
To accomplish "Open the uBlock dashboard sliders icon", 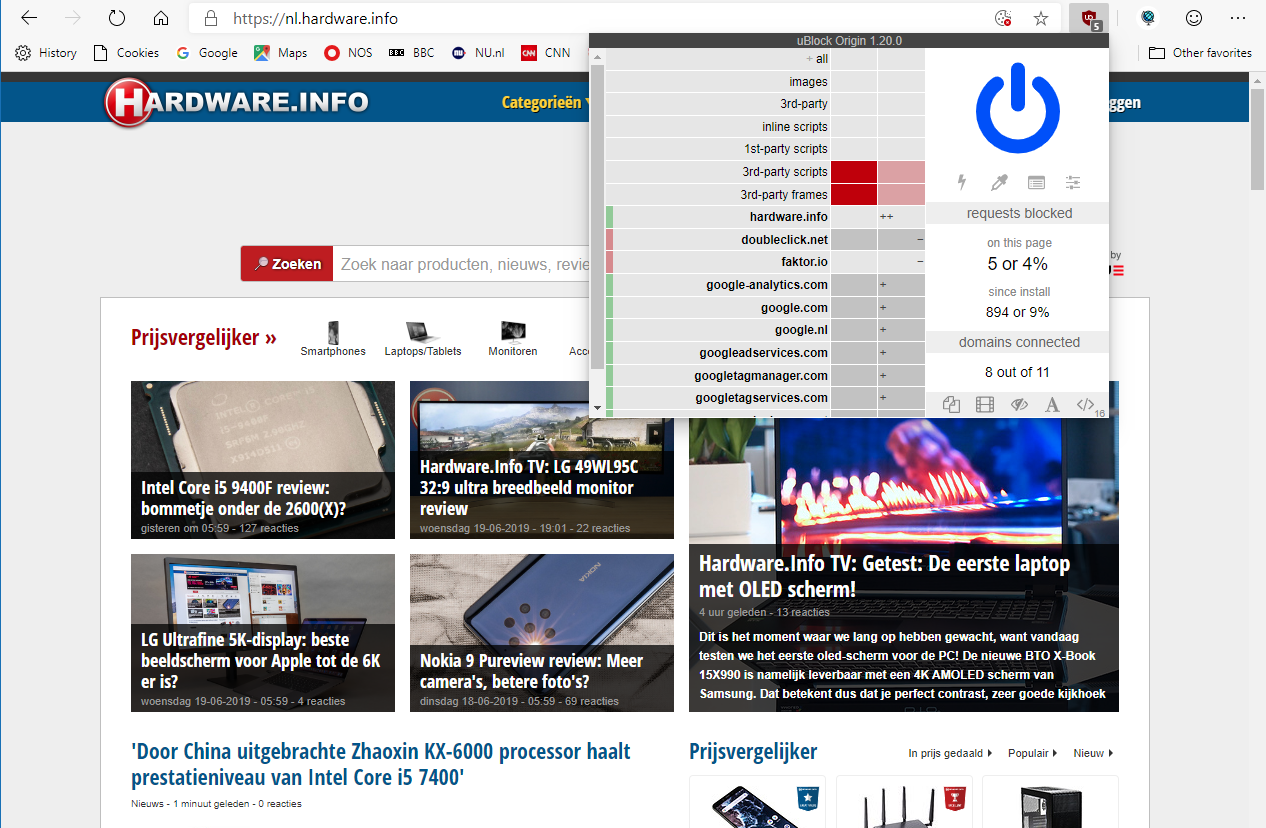I will pos(1073,182).
